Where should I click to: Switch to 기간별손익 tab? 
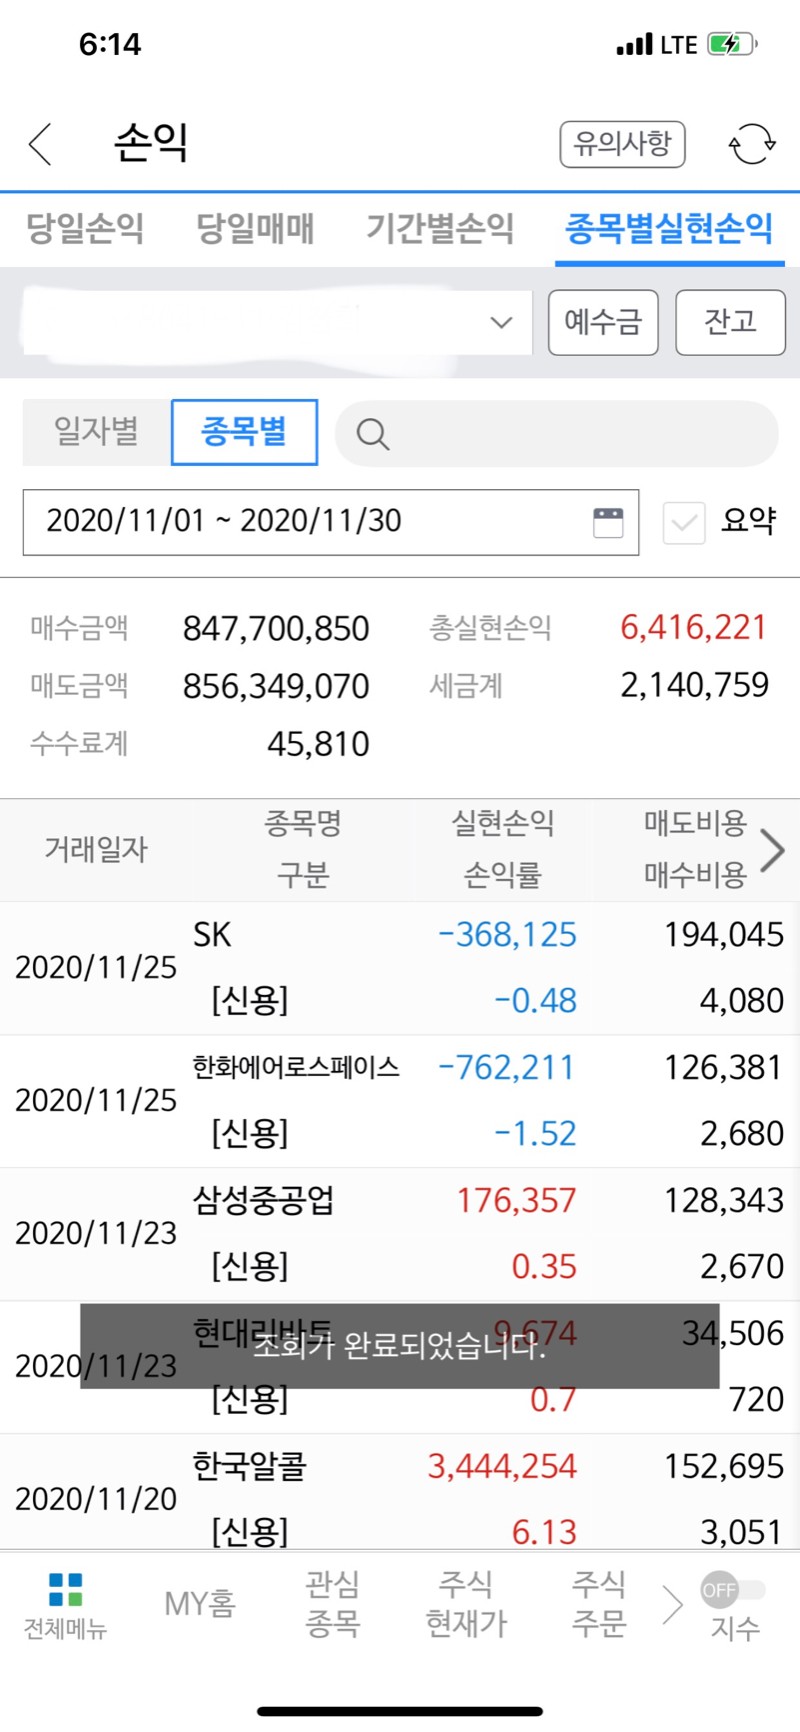(440, 228)
